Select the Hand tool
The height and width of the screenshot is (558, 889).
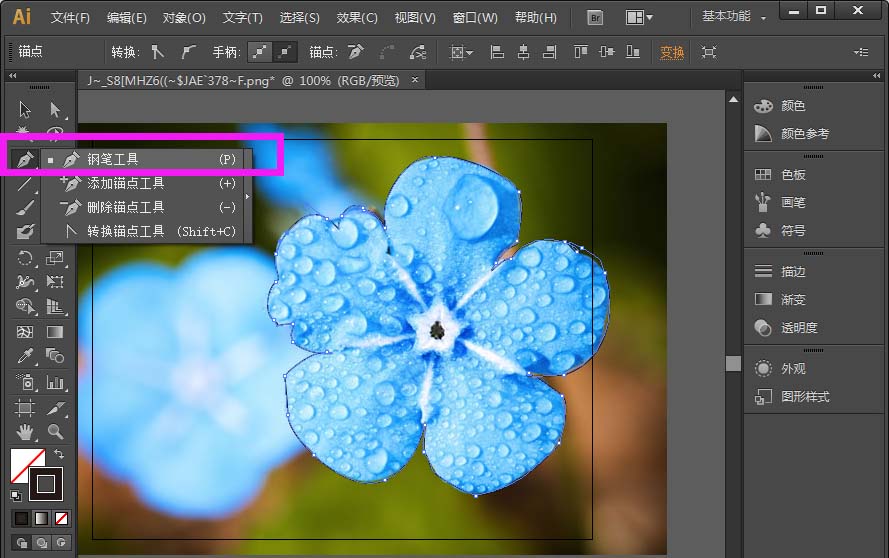tap(24, 432)
